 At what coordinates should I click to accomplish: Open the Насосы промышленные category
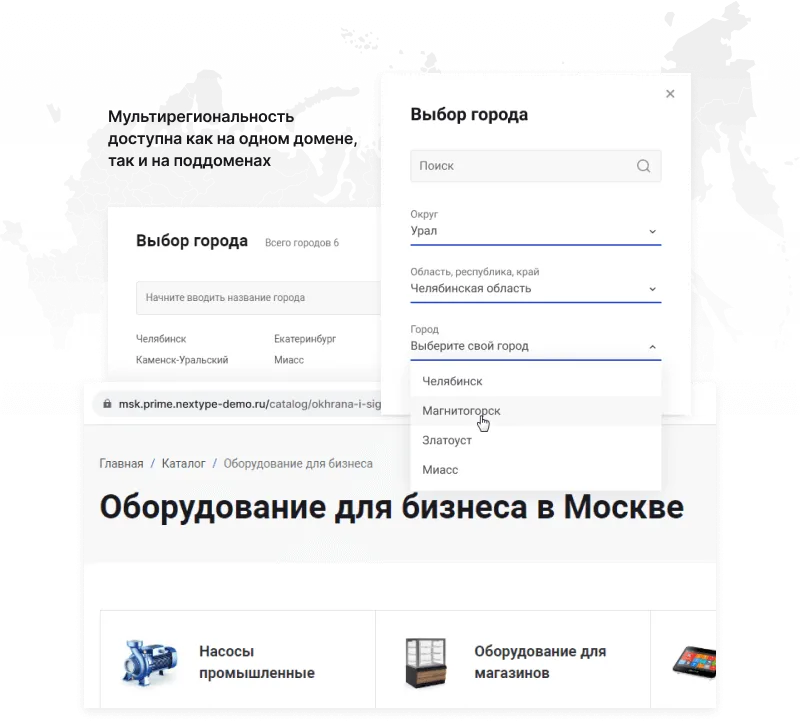click(256, 662)
